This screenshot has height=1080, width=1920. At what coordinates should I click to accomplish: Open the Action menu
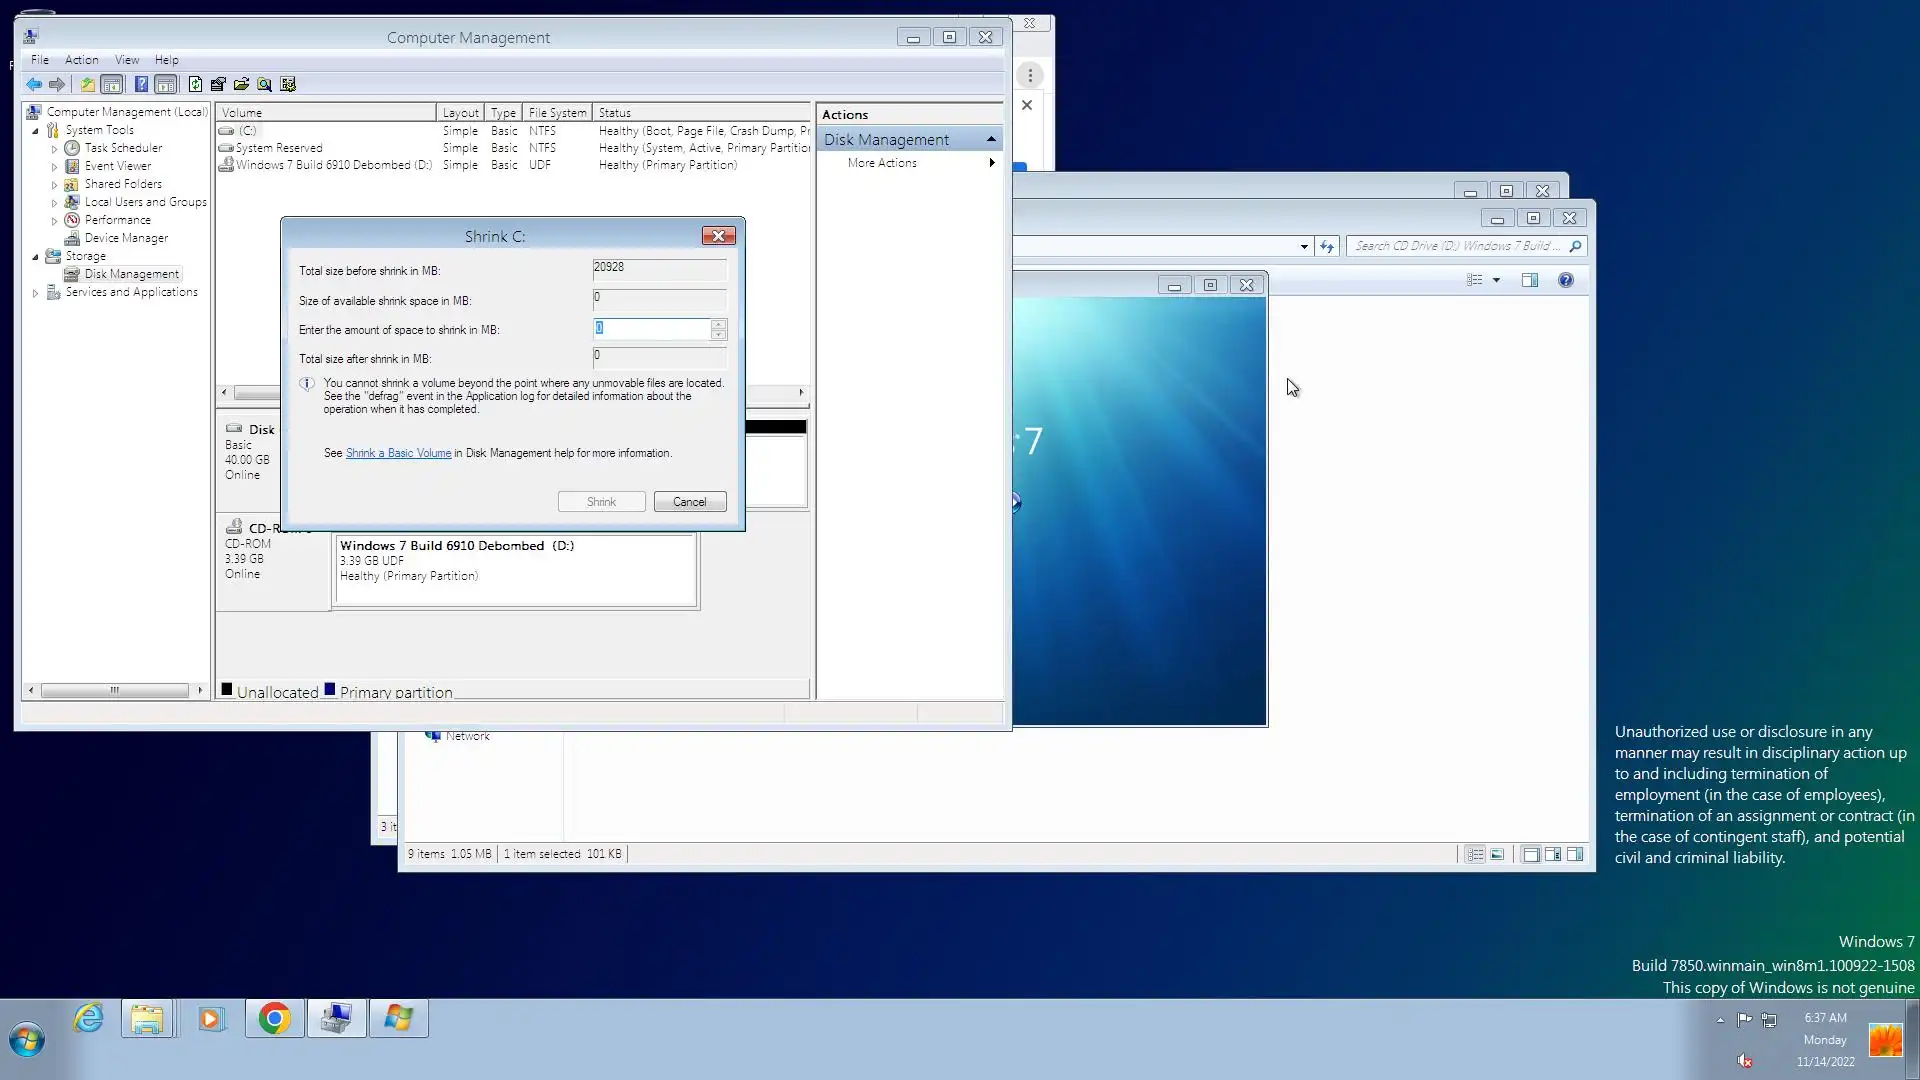click(x=81, y=60)
